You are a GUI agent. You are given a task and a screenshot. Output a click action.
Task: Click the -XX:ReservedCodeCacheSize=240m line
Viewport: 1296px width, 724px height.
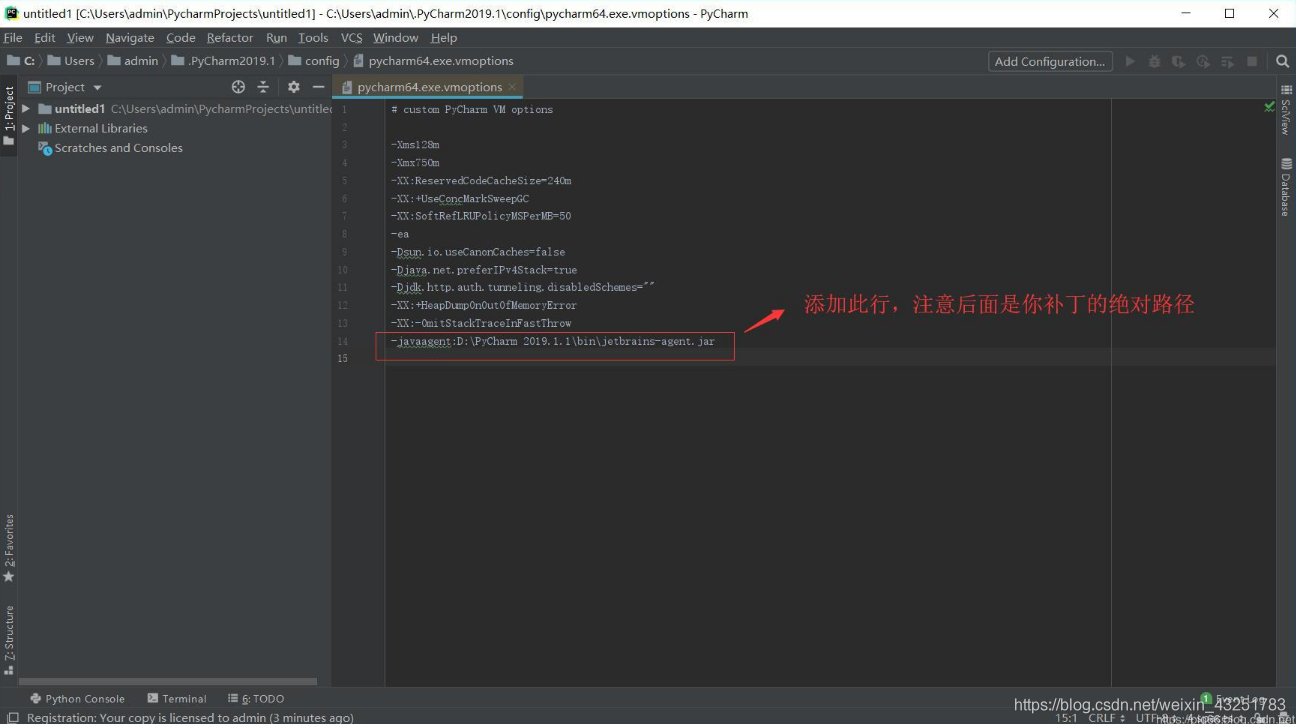pos(481,181)
